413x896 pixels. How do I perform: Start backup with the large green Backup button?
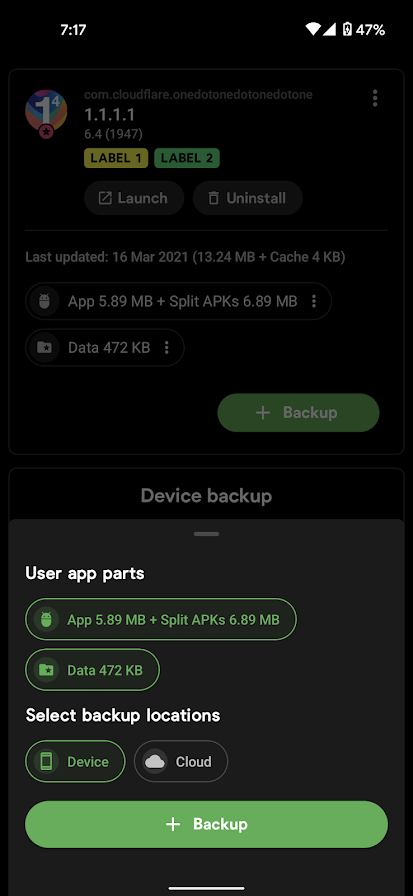pos(206,824)
